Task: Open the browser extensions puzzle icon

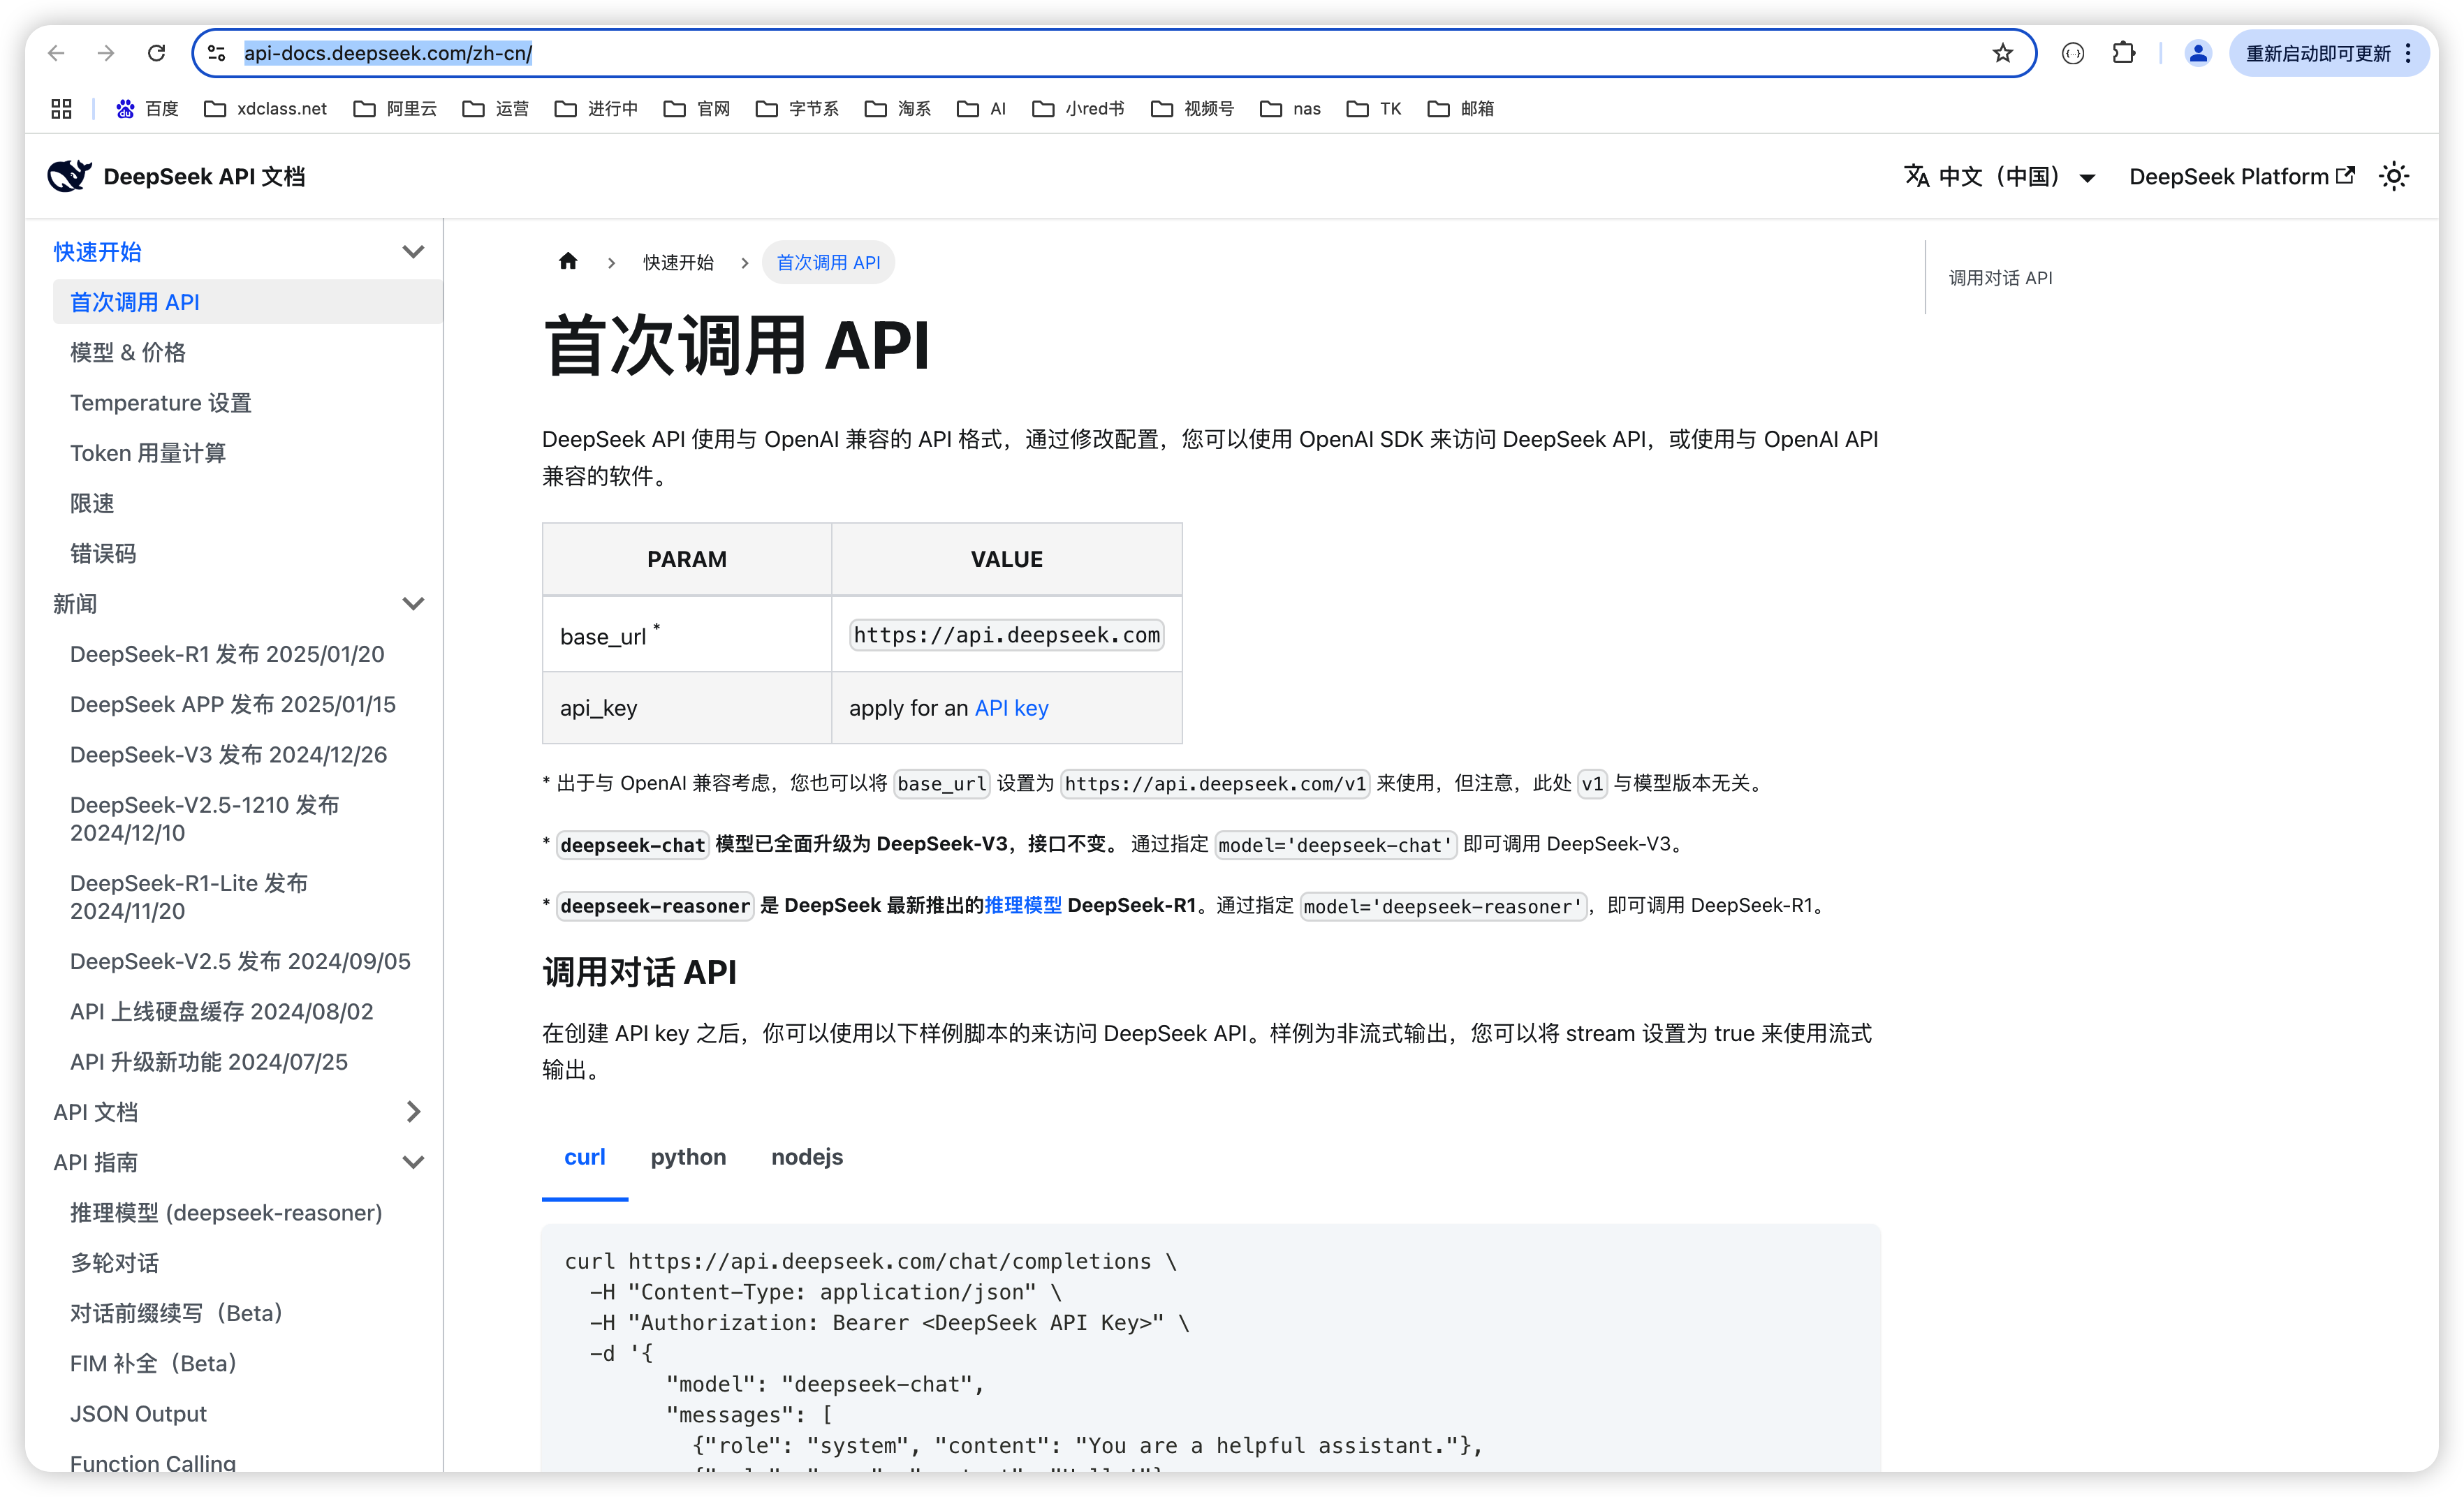Action: point(2124,53)
